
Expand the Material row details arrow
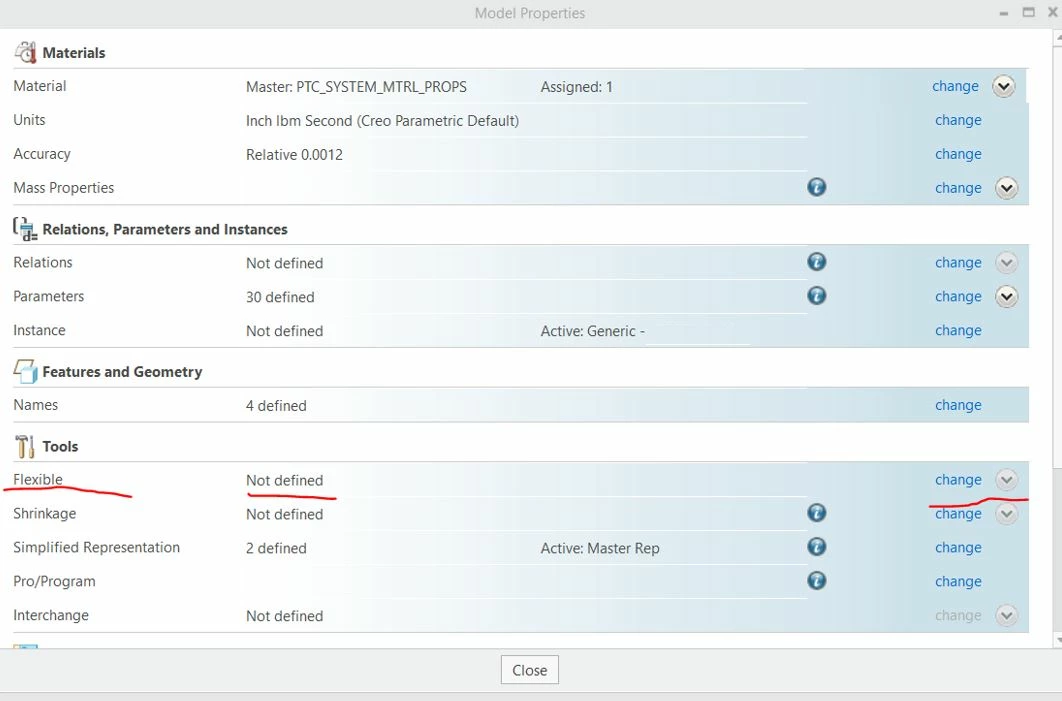[1004, 86]
